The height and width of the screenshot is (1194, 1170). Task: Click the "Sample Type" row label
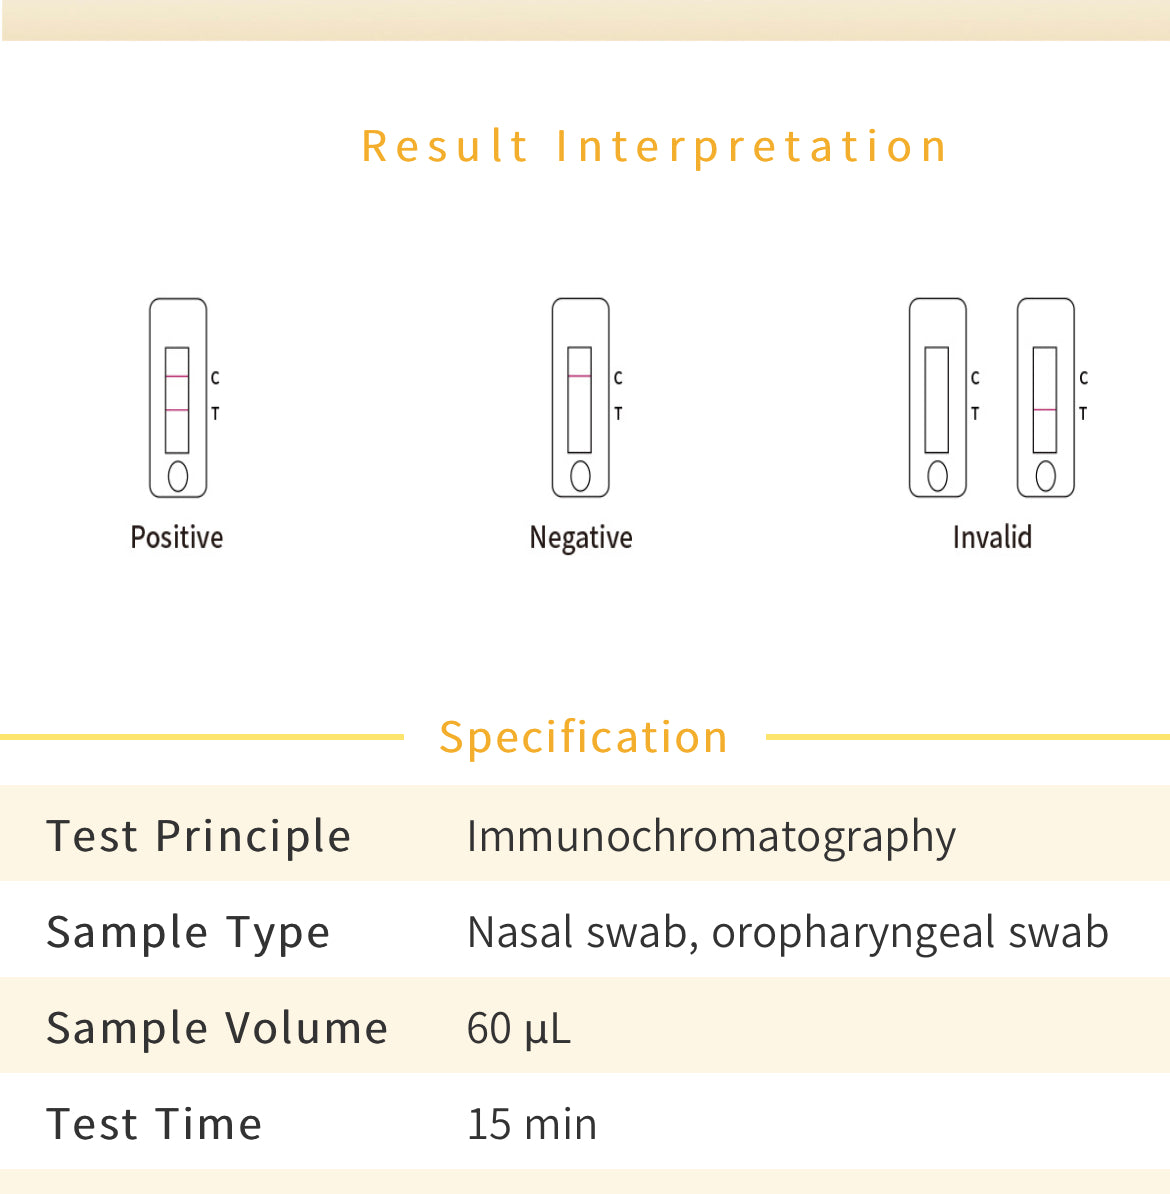[x=188, y=932]
